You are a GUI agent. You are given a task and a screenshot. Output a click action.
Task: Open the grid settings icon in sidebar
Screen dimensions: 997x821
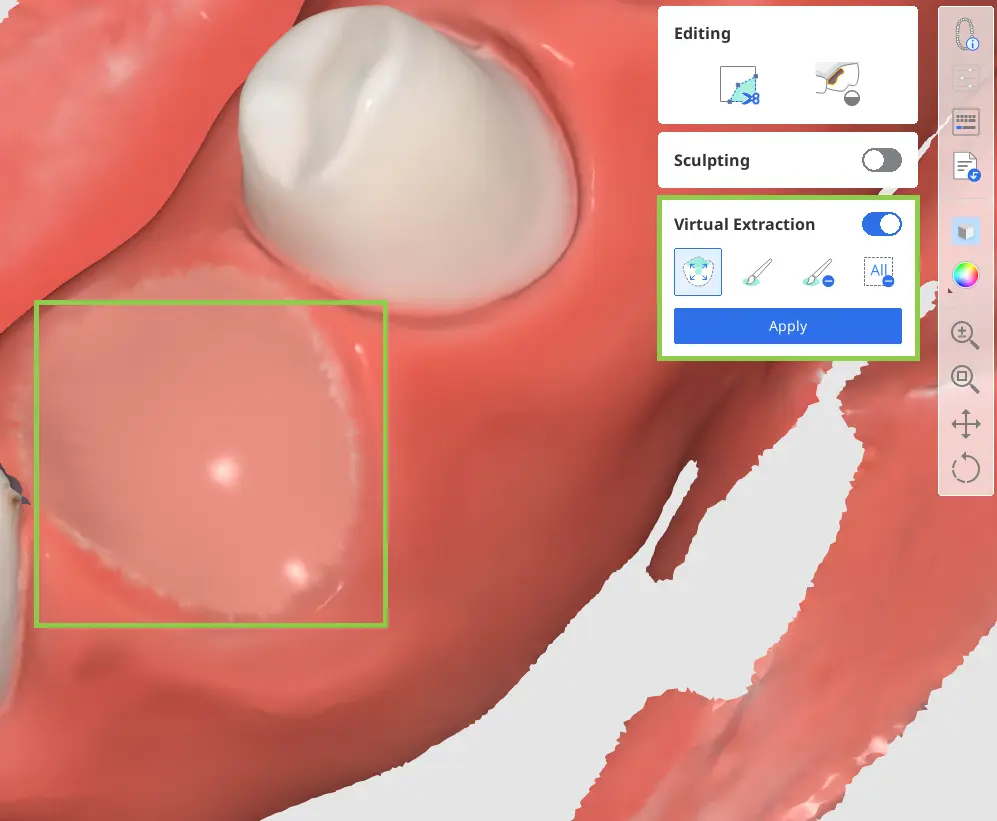pyautogui.click(x=966, y=79)
